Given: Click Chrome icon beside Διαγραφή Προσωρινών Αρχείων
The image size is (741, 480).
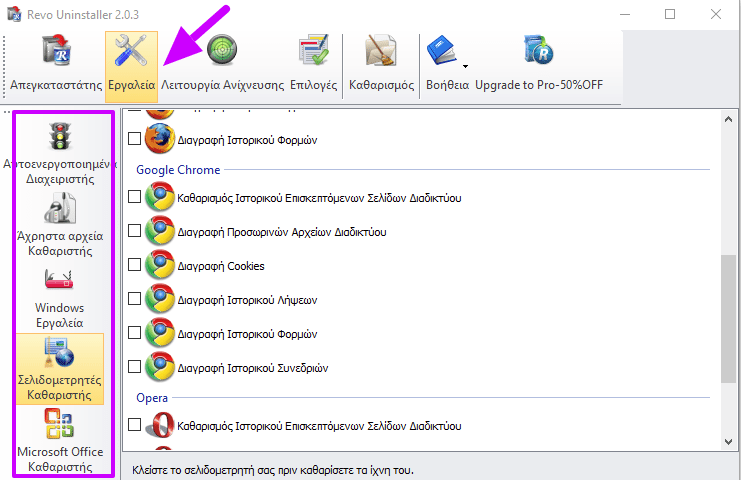Looking at the screenshot, I should pyautogui.click(x=160, y=231).
